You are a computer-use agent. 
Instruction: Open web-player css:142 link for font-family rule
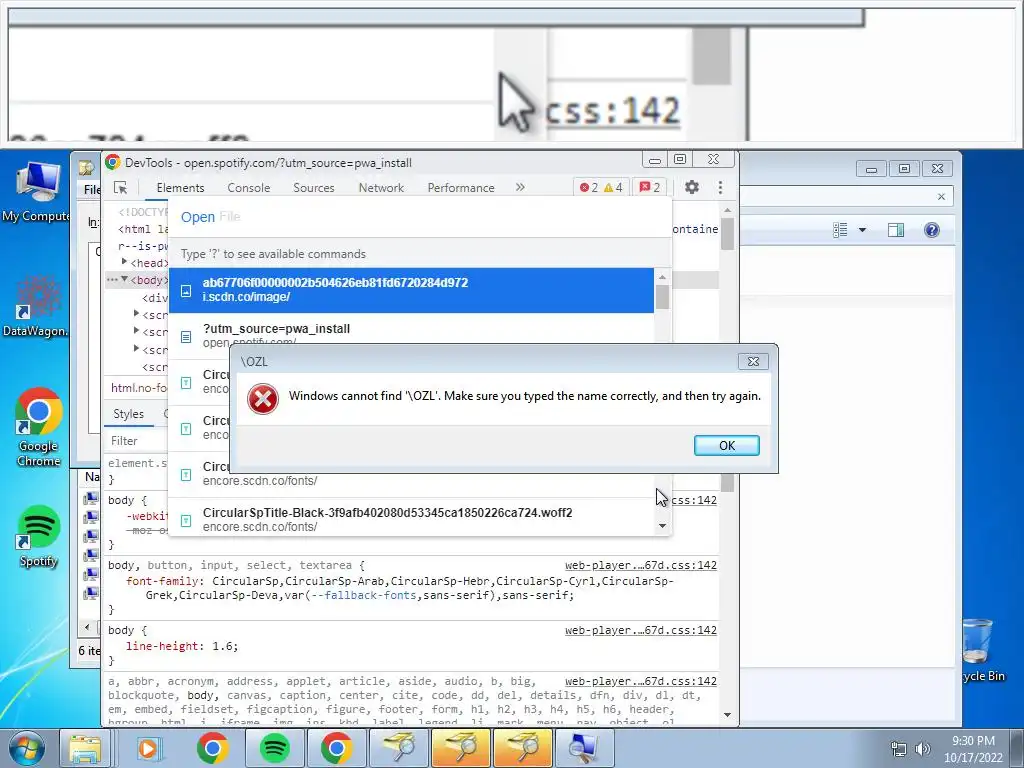tap(641, 566)
